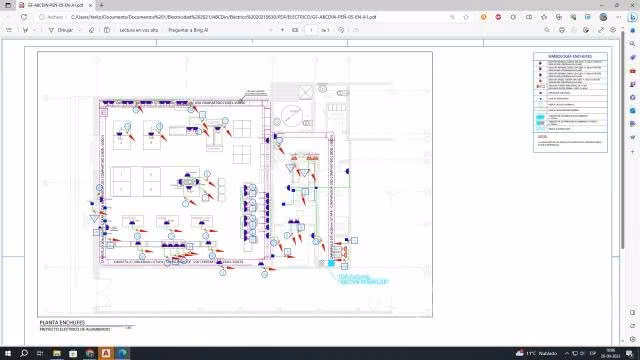The width and height of the screenshot is (640, 360).
Task: Open File Explorer from taskbar
Action: [x=57, y=353]
